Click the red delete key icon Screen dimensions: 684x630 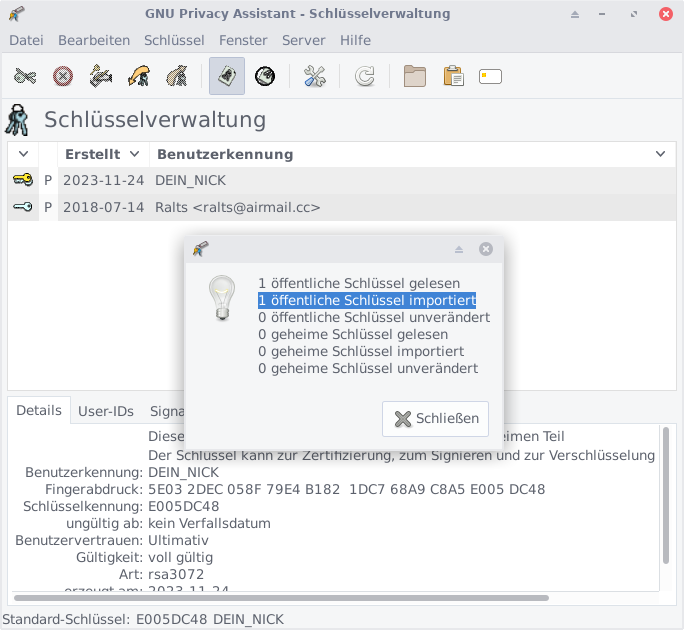(x=63, y=76)
